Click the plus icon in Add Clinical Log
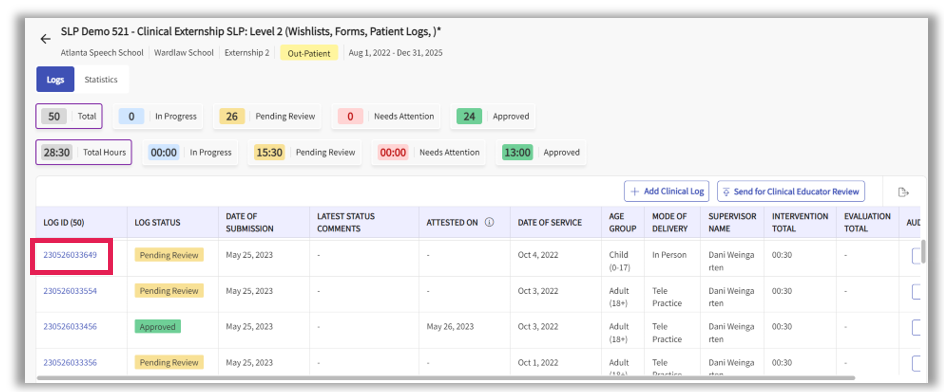This screenshot has width=944, height=392. [635, 191]
